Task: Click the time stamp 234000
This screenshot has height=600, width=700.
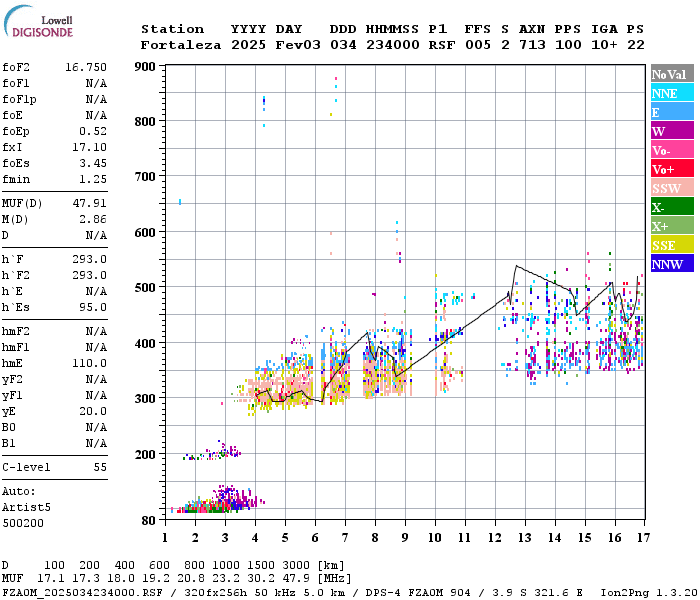Action: tap(393, 45)
